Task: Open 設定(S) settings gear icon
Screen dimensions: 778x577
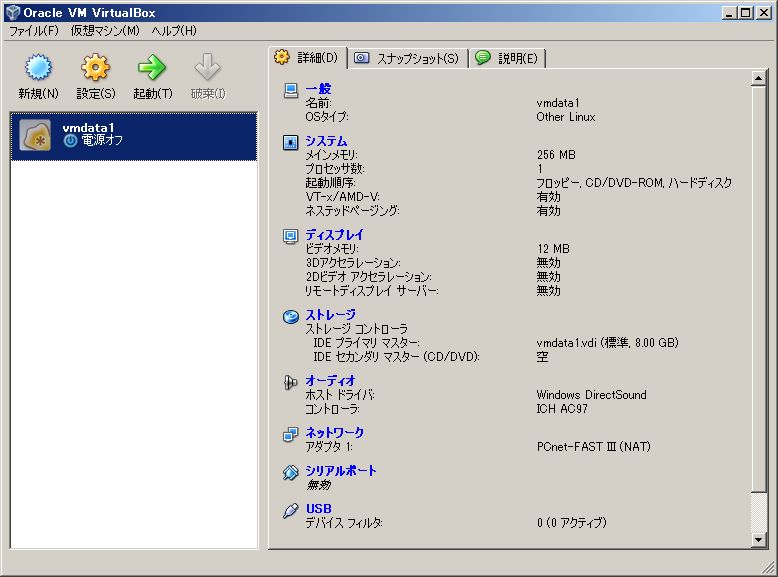Action: point(95,67)
